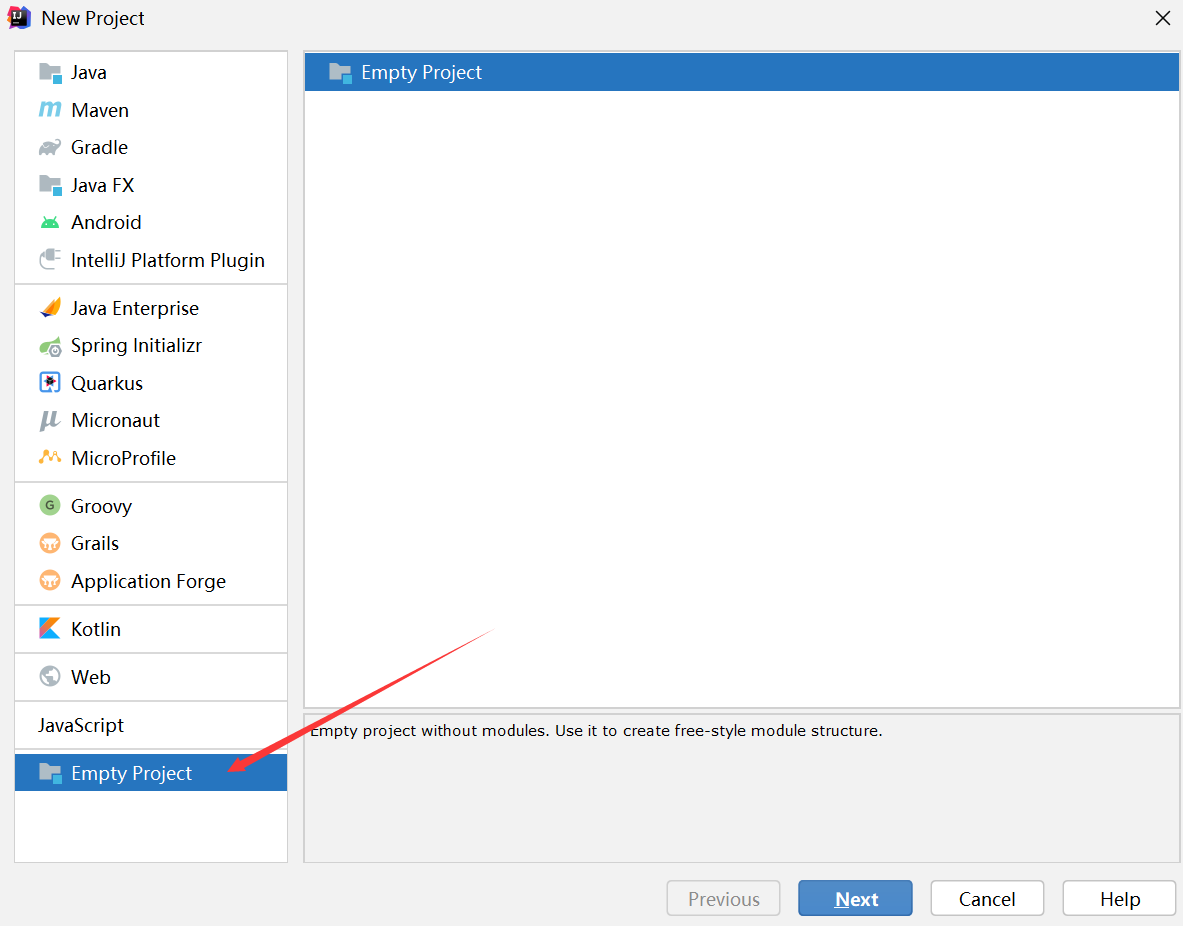Click the Application Forge icon
1183x926 pixels.
[50, 580]
